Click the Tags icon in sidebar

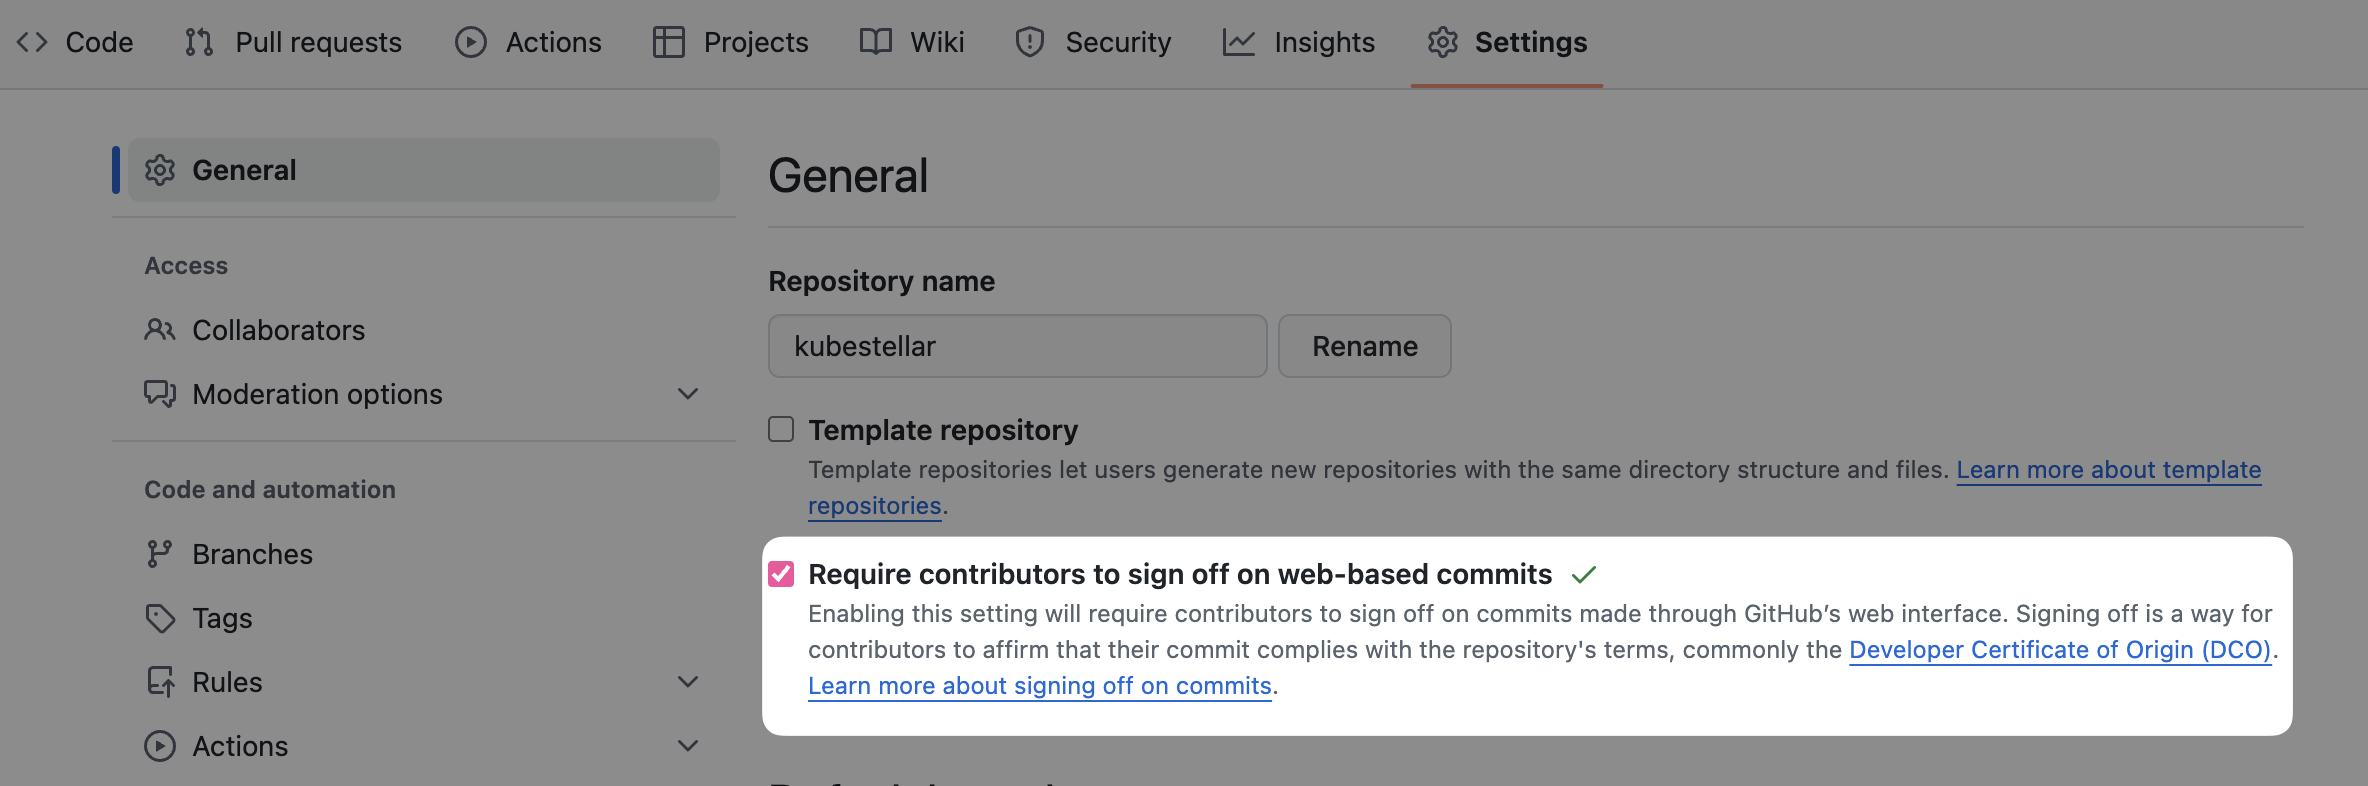click(160, 618)
